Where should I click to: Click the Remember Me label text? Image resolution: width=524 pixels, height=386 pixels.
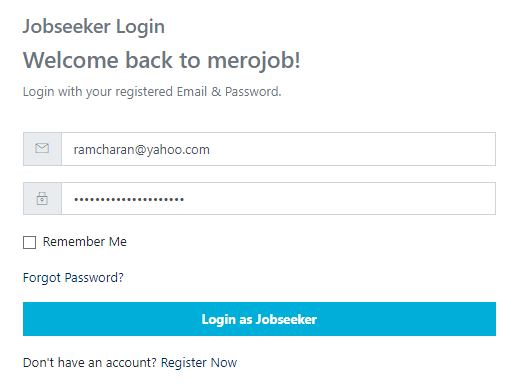[85, 242]
